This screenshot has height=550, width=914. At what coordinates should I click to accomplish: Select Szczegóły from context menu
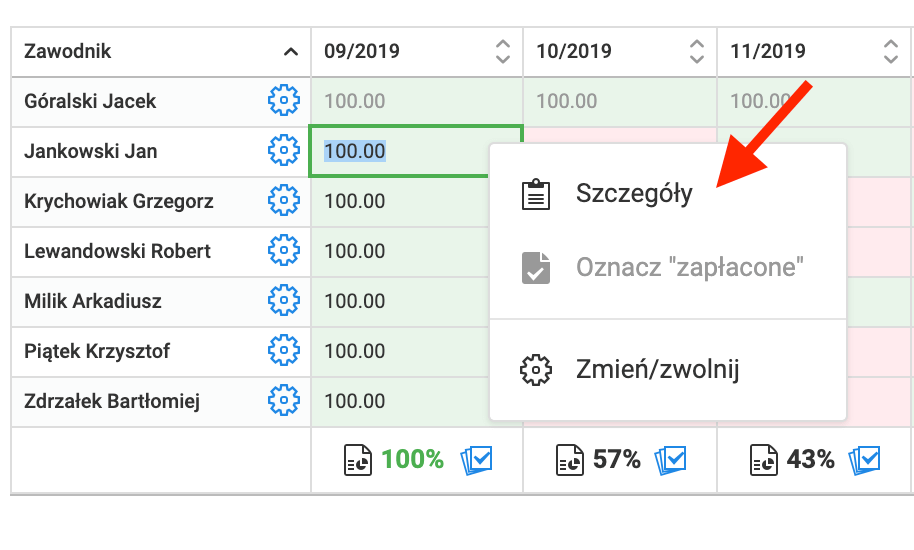pyautogui.click(x=634, y=195)
